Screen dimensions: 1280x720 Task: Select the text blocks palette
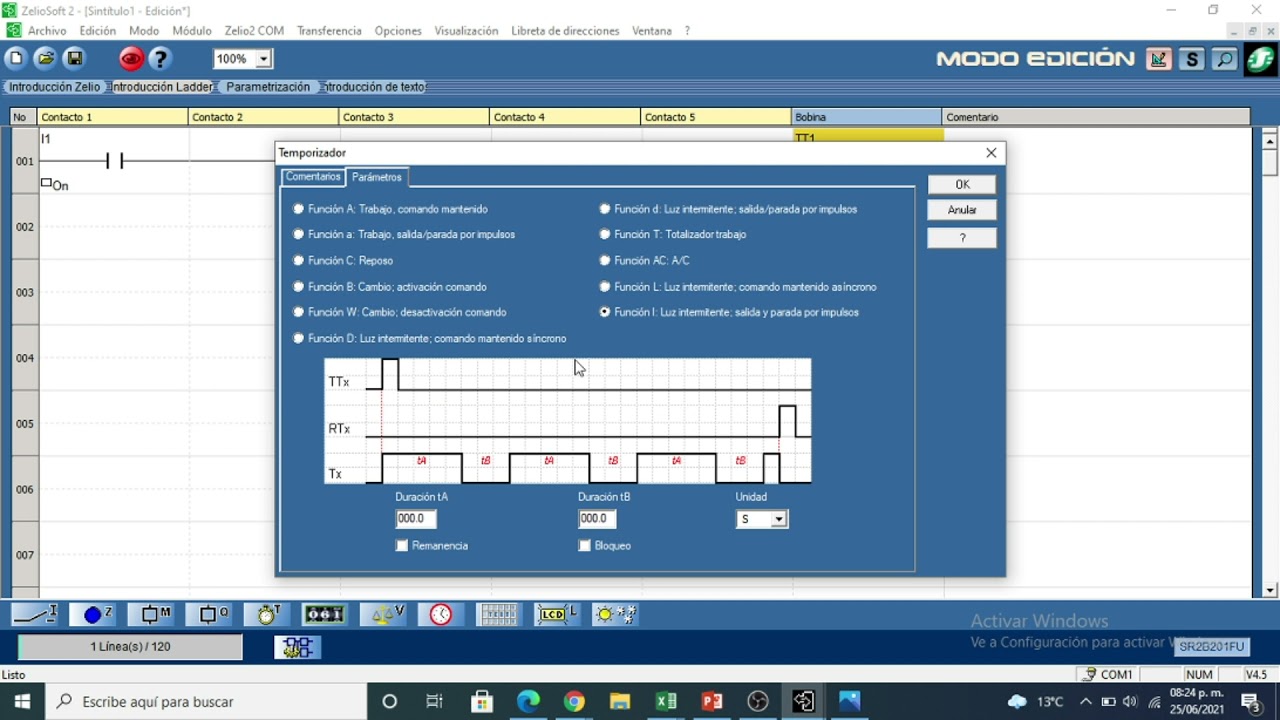498,614
